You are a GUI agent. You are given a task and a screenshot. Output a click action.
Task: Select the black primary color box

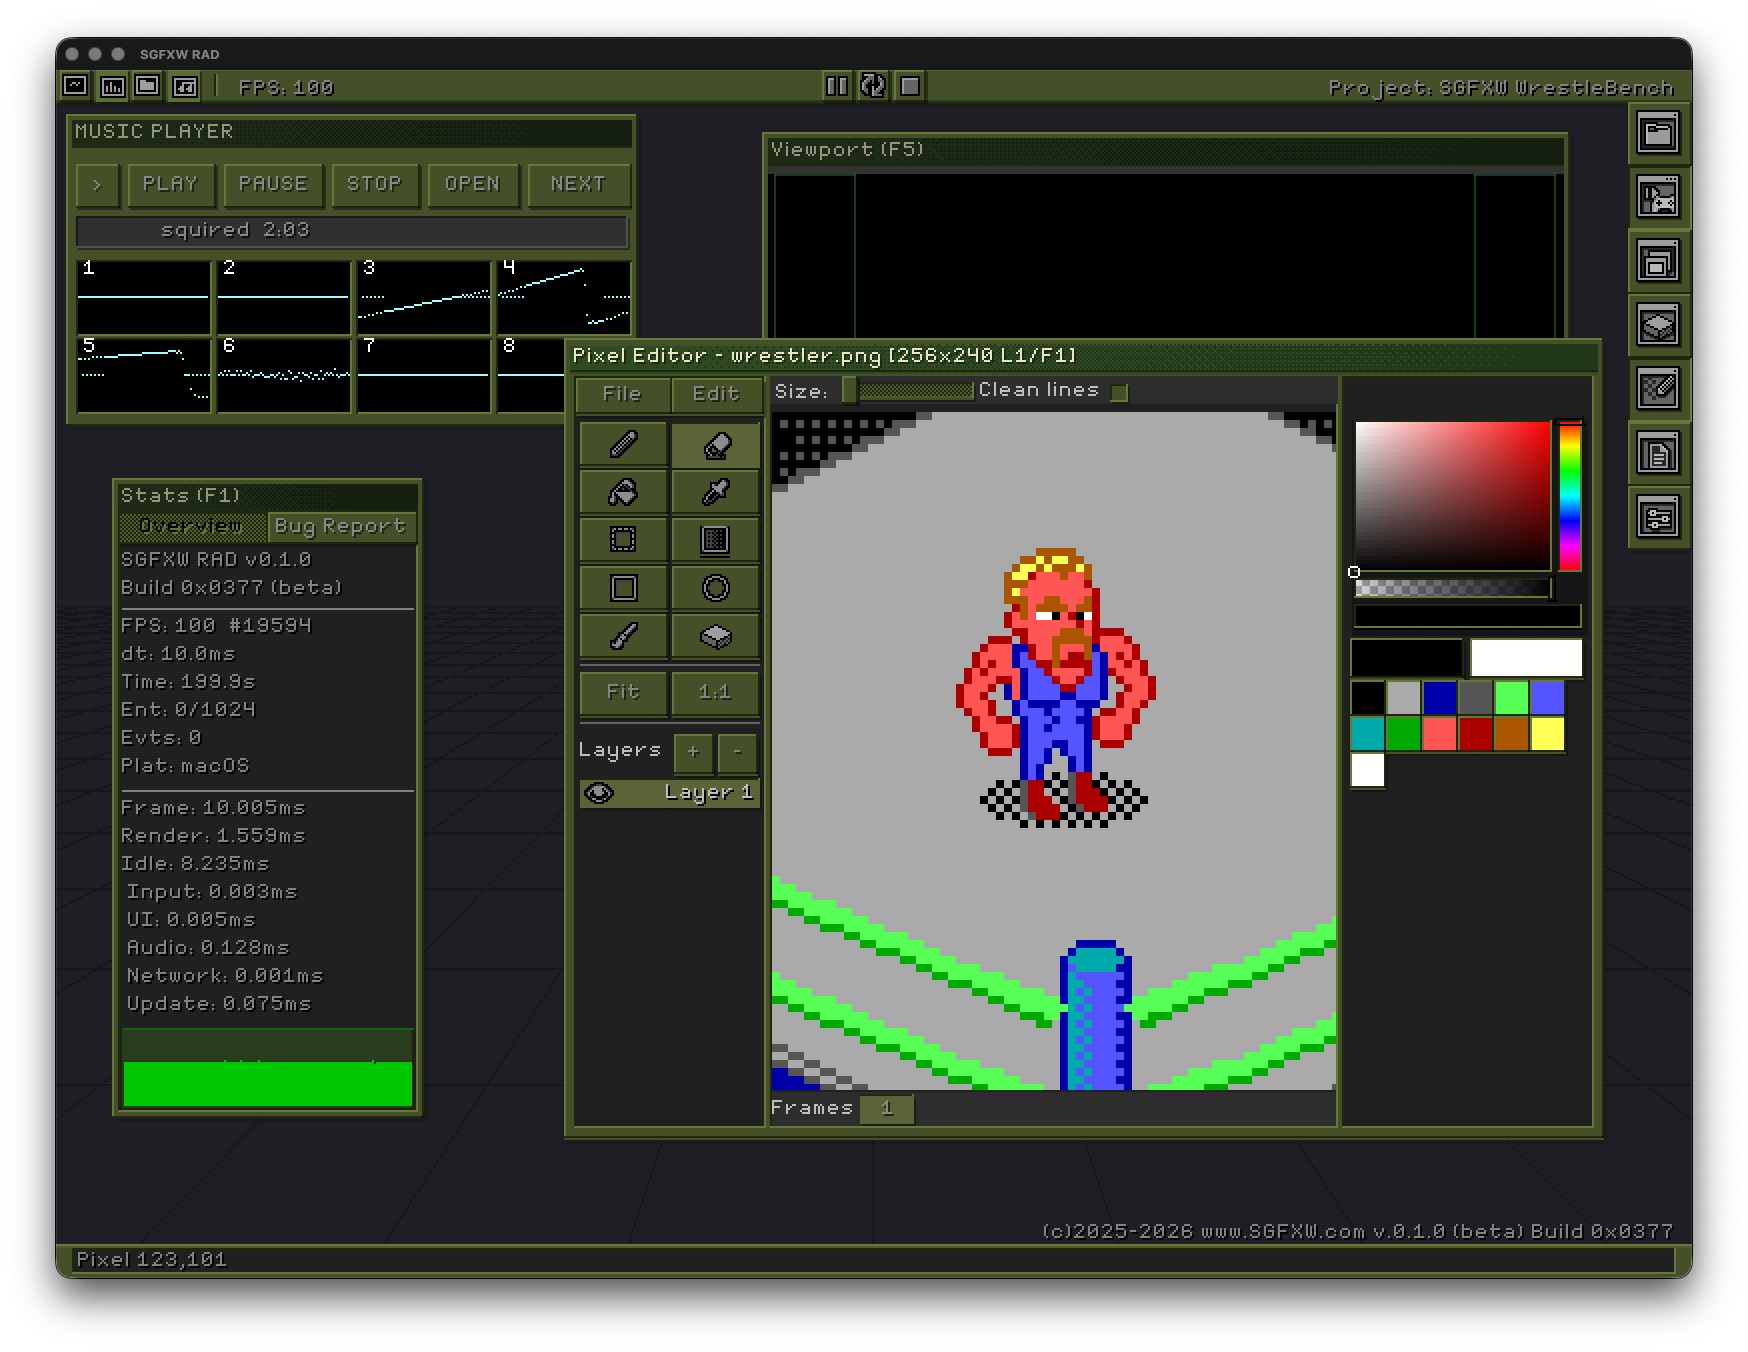1407,658
